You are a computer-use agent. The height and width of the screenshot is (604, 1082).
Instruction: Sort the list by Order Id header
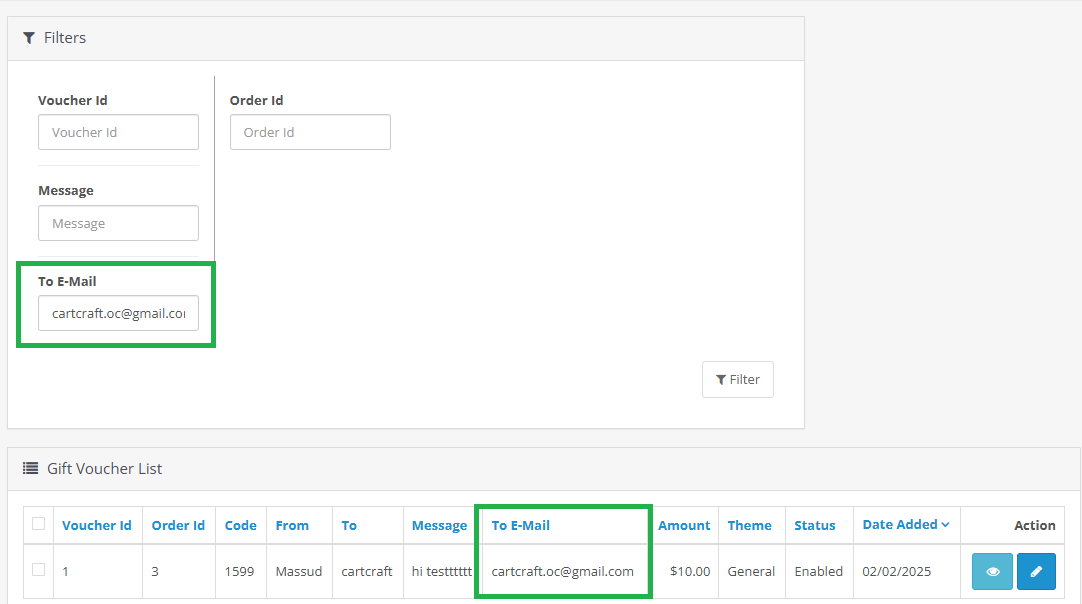(178, 526)
